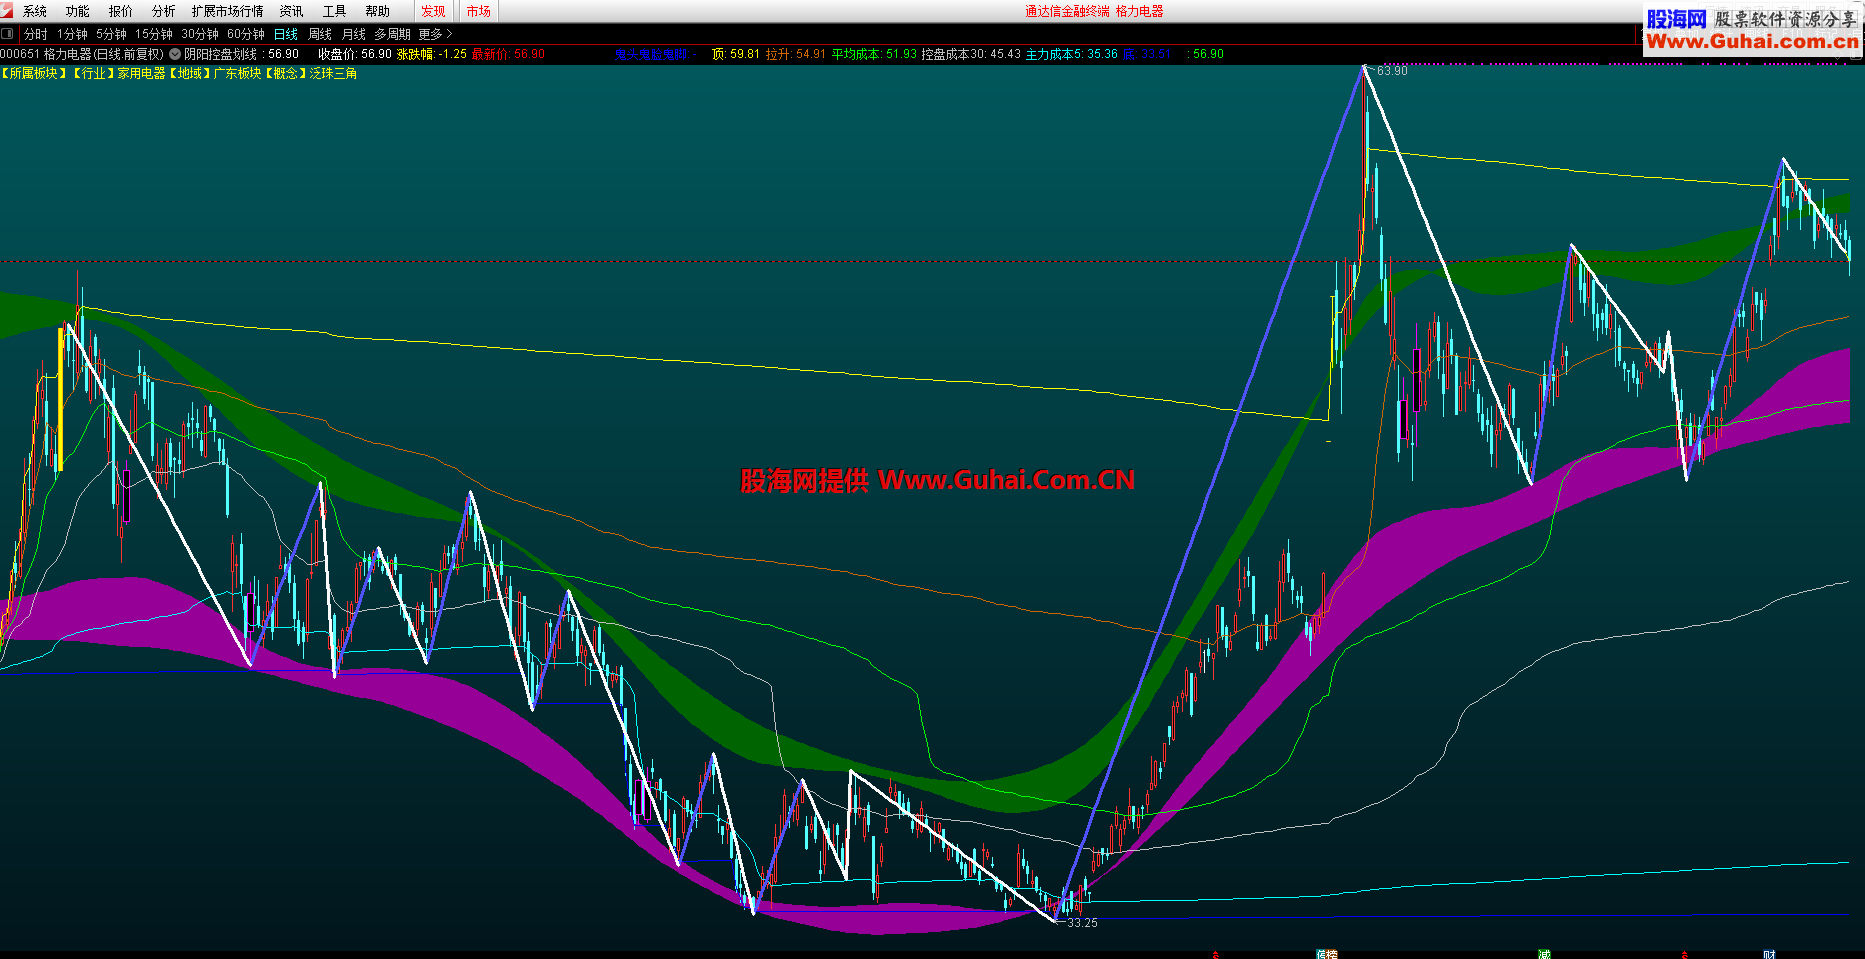Select the 周线 period
The height and width of the screenshot is (959, 1865).
(320, 34)
